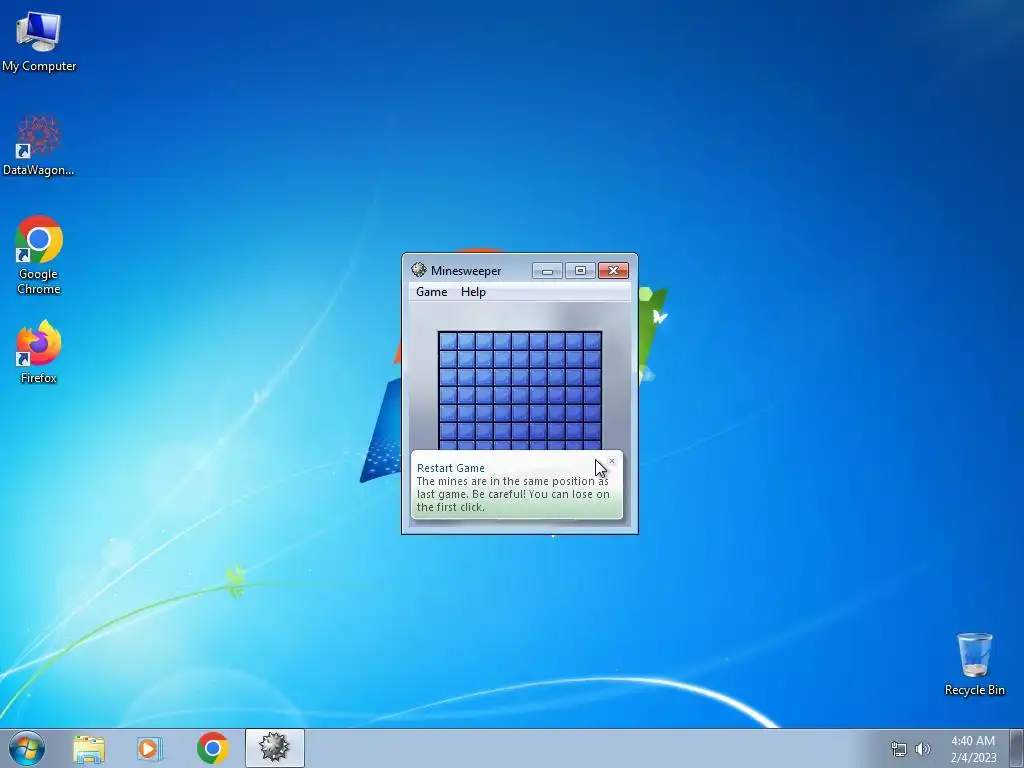The image size is (1024, 768).
Task: Launch Windows Media Player from the taskbar
Action: coord(150,748)
